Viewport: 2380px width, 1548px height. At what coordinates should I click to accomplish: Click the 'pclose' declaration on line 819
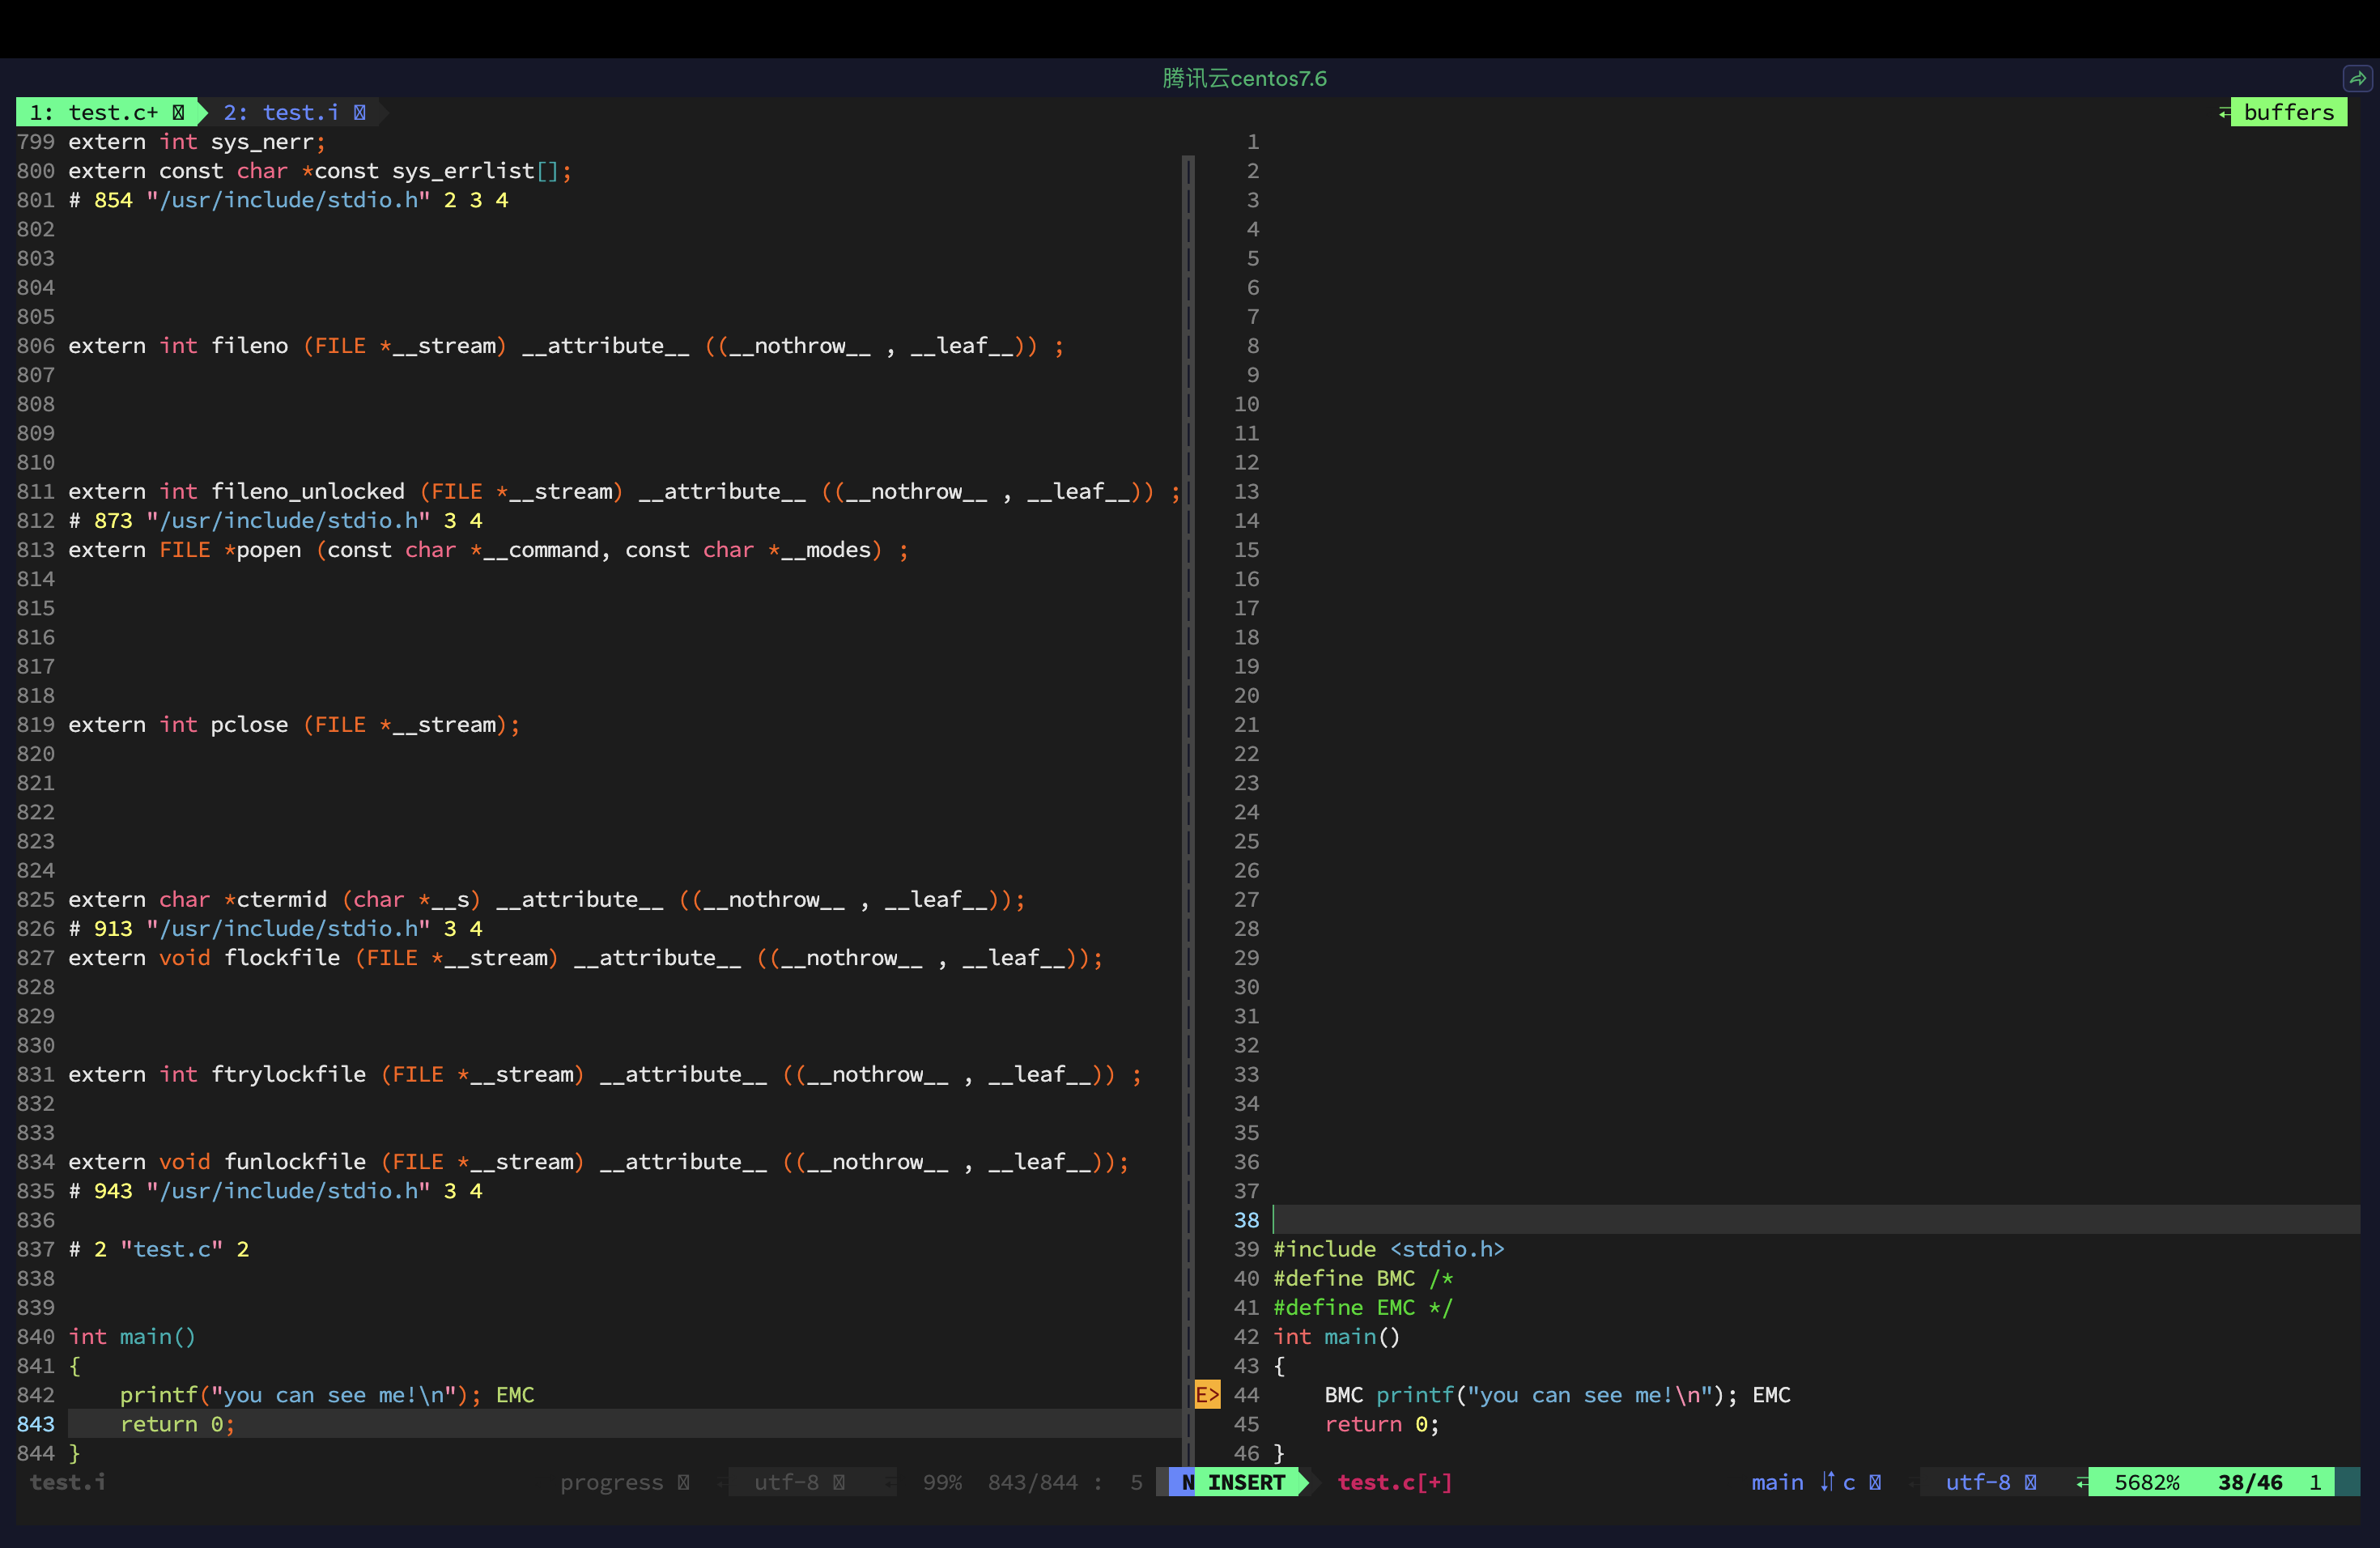pos(294,725)
